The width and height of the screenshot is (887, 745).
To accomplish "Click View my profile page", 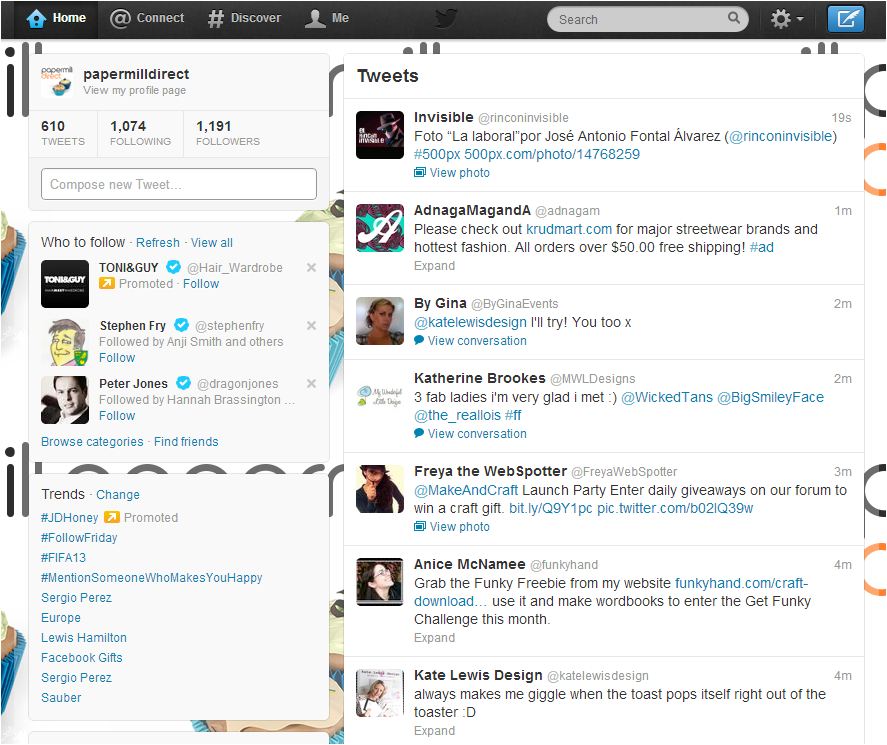I will point(135,90).
